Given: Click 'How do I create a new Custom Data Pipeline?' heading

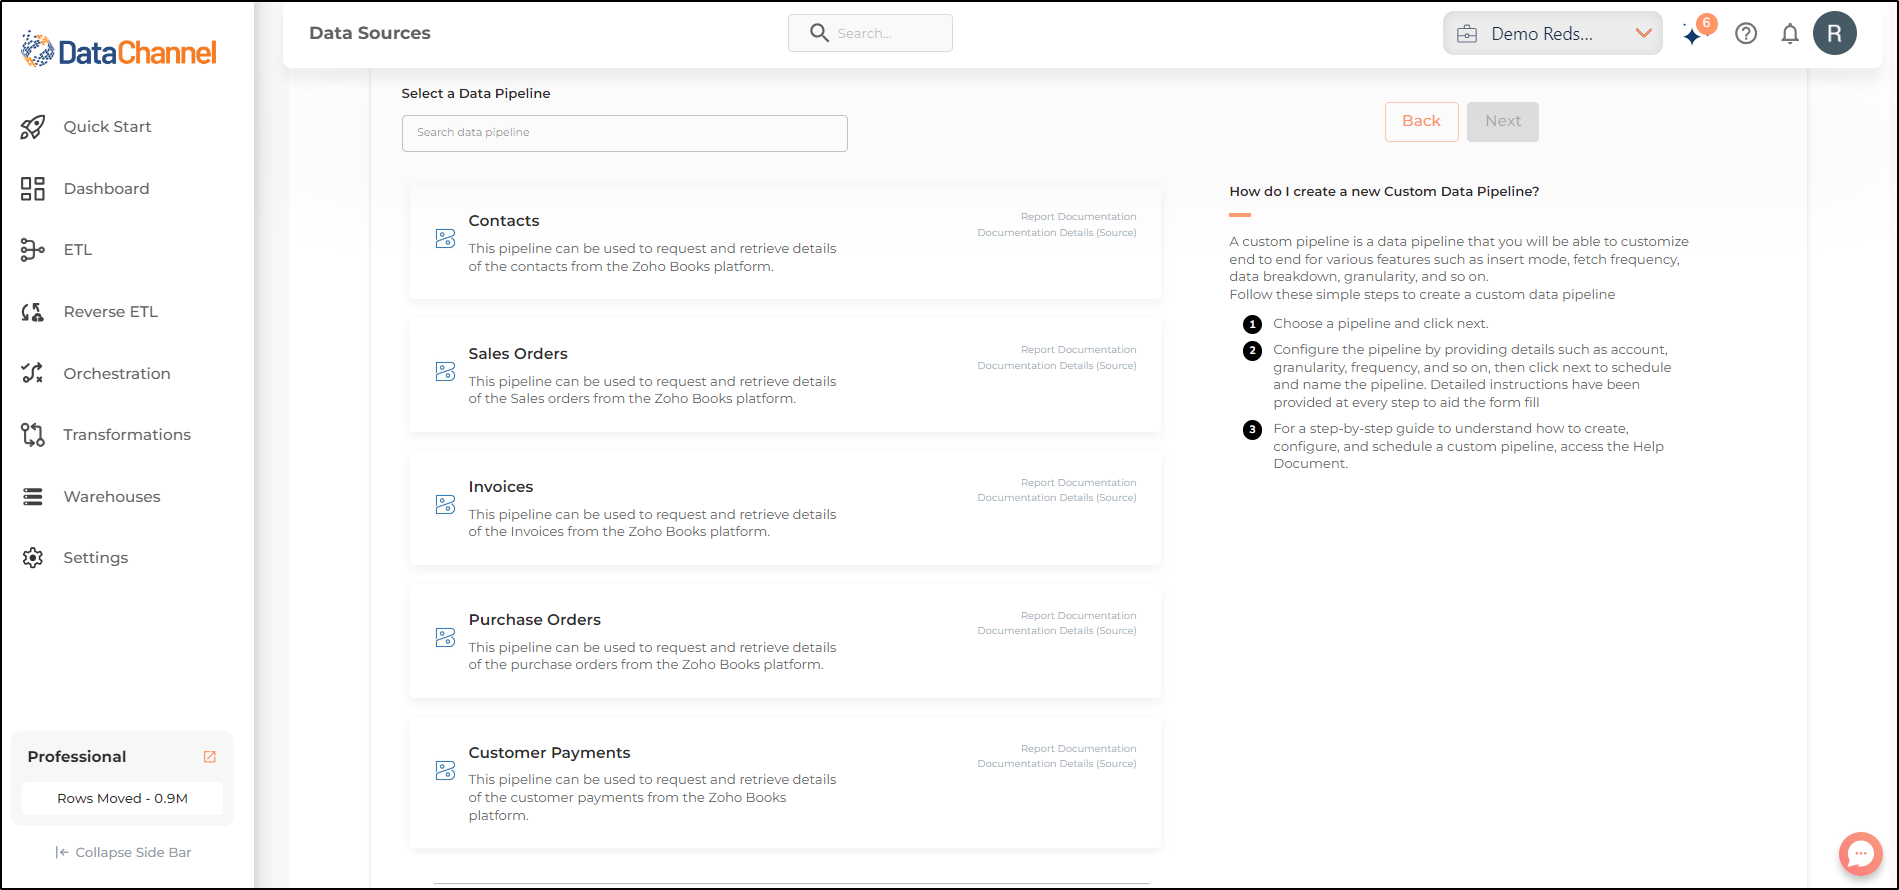Looking at the screenshot, I should pyautogui.click(x=1384, y=192).
